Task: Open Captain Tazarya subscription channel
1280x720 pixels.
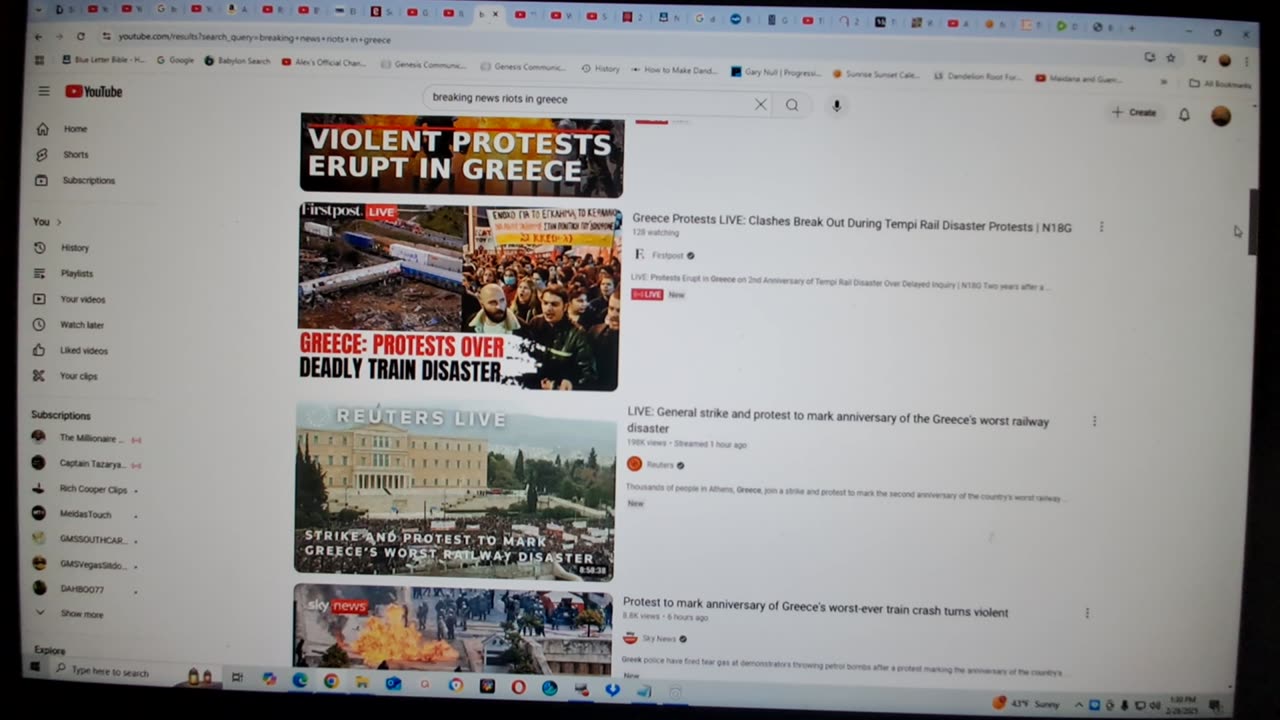Action: 86,464
